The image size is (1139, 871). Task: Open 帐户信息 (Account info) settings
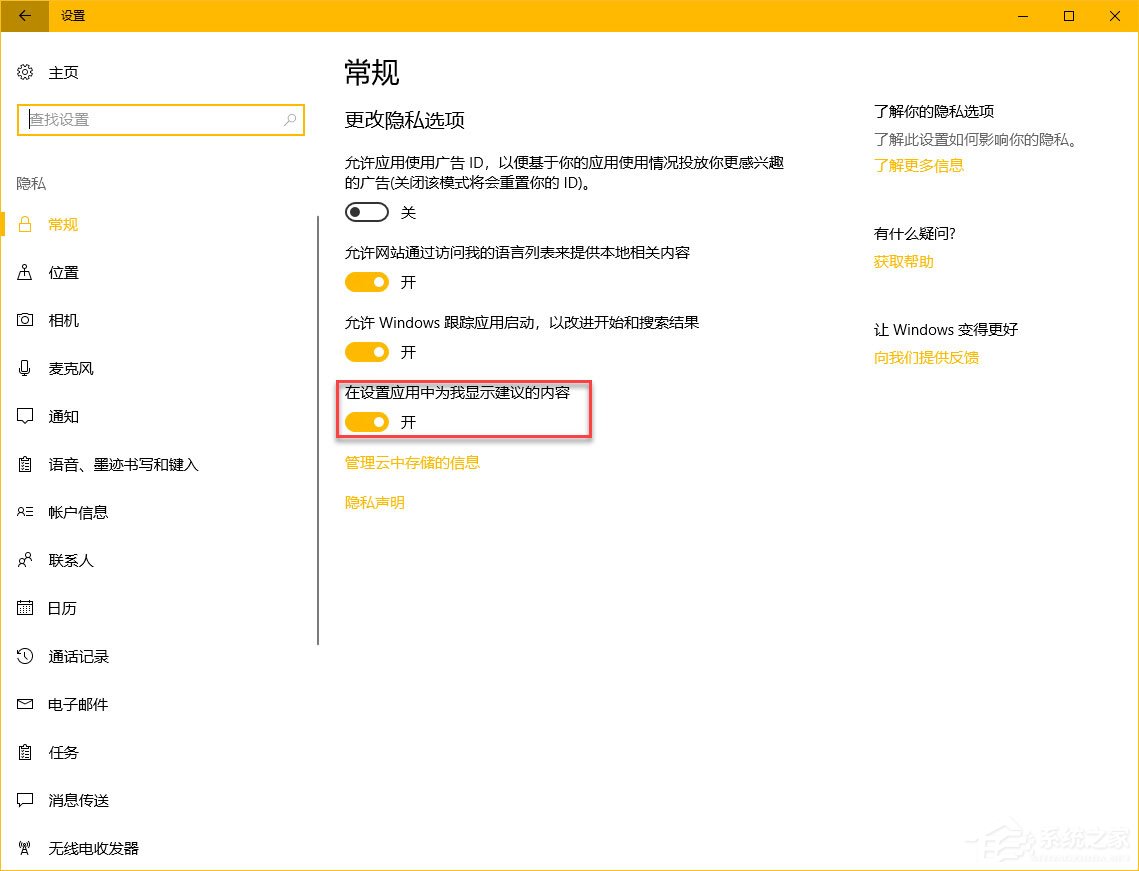pos(79,512)
